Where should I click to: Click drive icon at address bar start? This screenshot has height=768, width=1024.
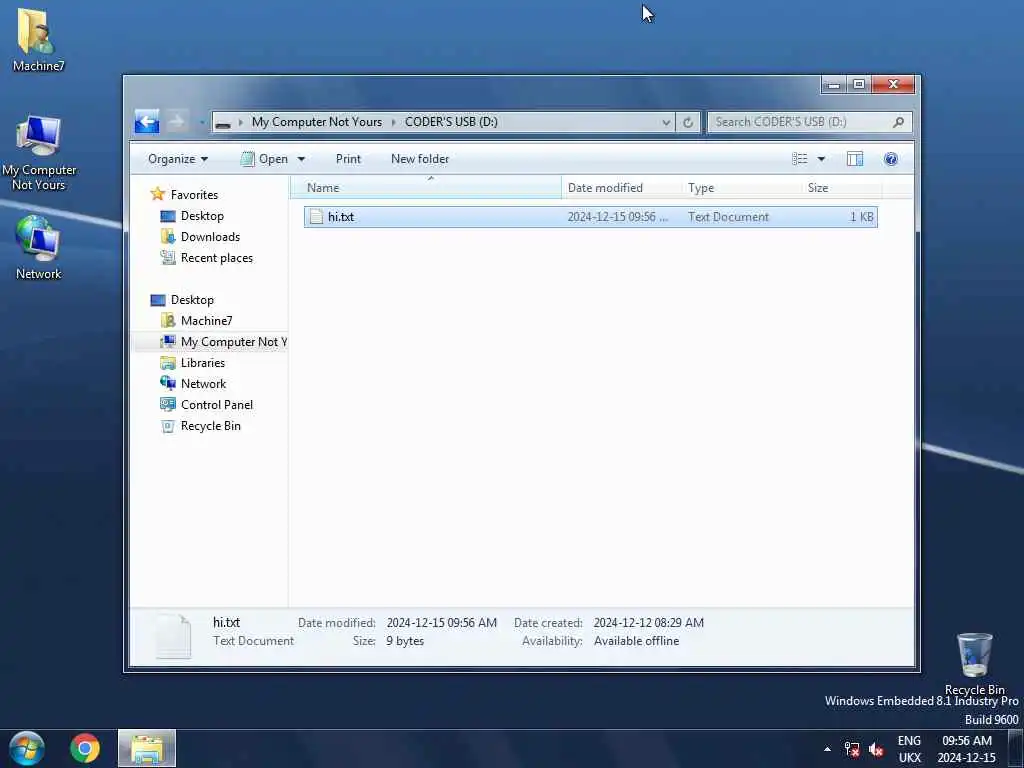tap(223, 123)
